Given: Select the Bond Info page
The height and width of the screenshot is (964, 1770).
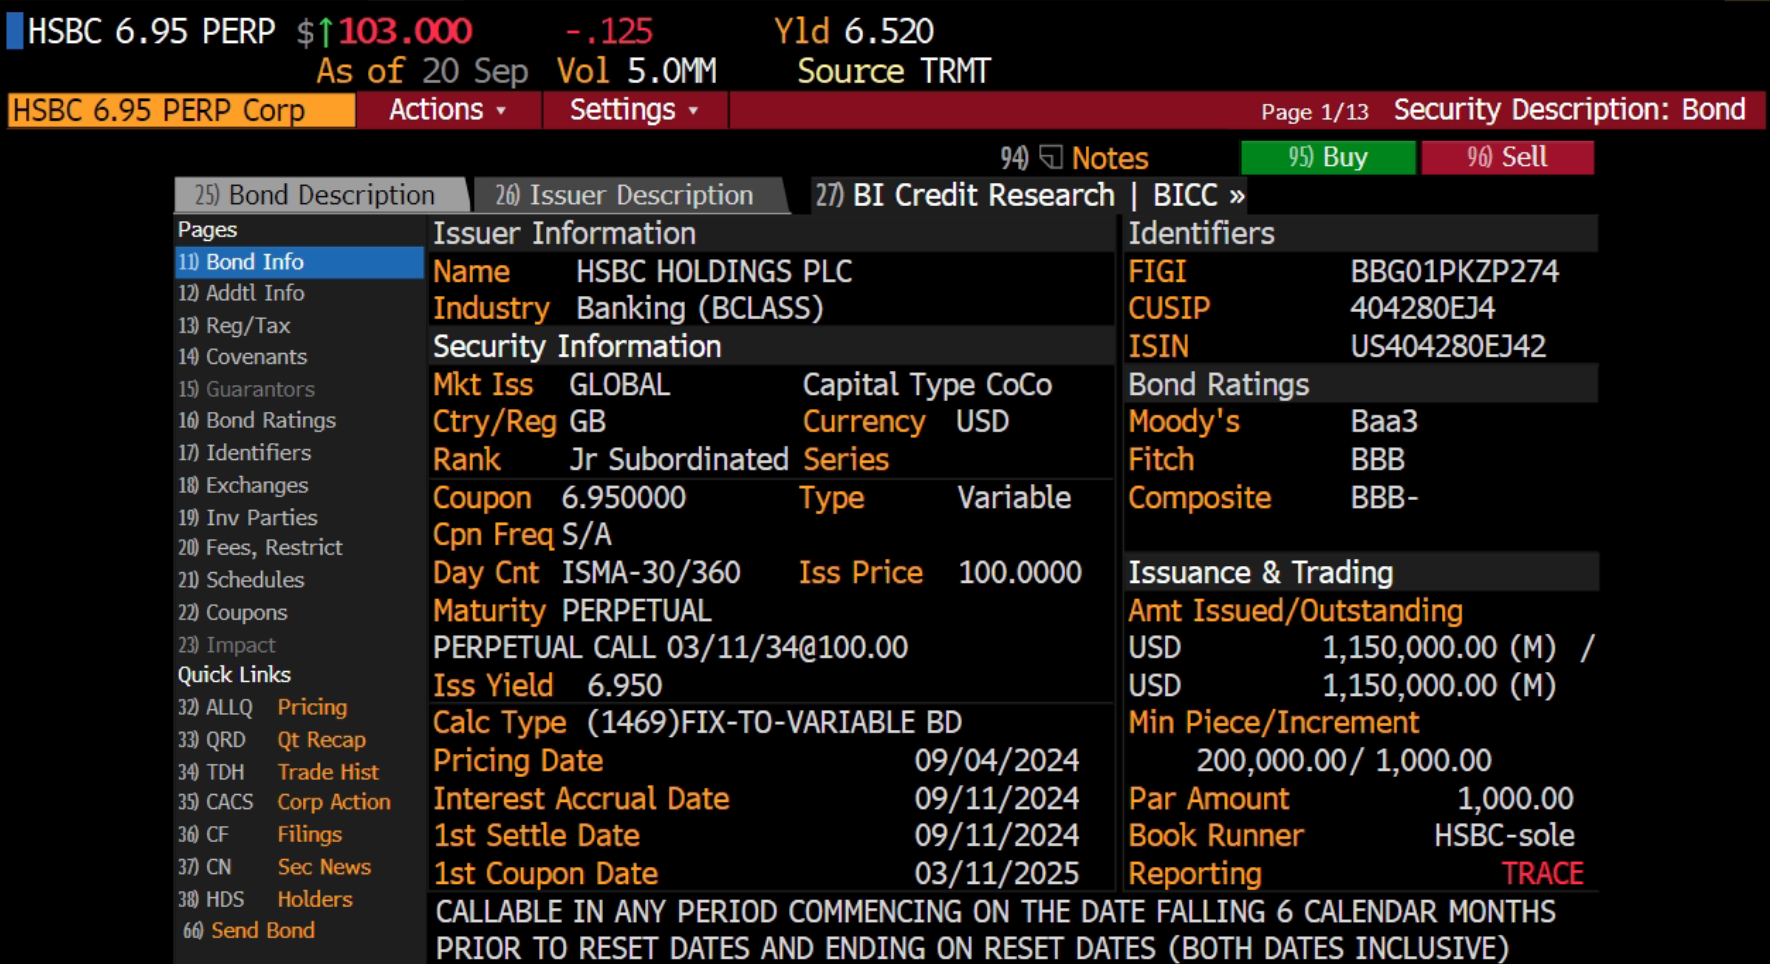Looking at the screenshot, I should pos(298,262).
